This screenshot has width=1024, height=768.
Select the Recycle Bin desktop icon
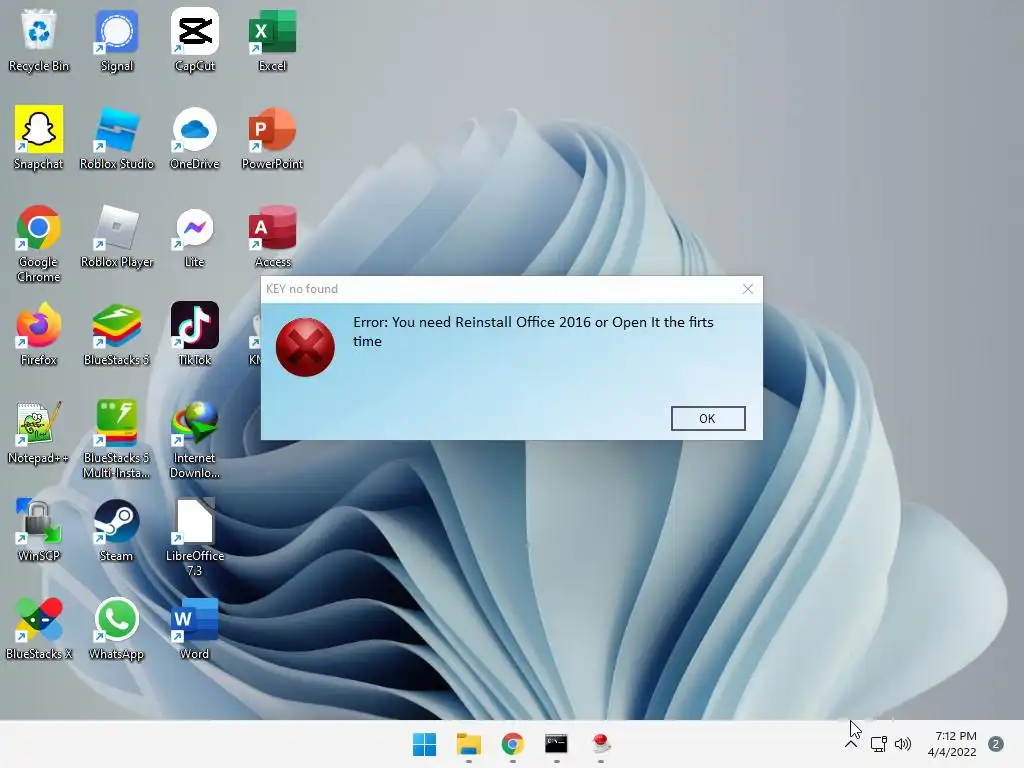coord(39,40)
